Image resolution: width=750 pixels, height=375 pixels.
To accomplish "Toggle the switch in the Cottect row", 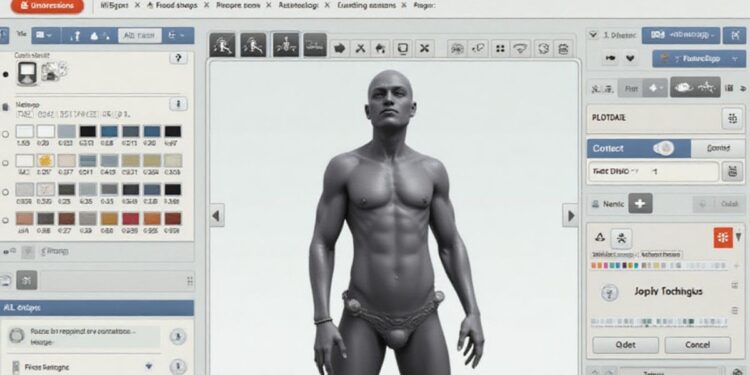I will click(664, 148).
